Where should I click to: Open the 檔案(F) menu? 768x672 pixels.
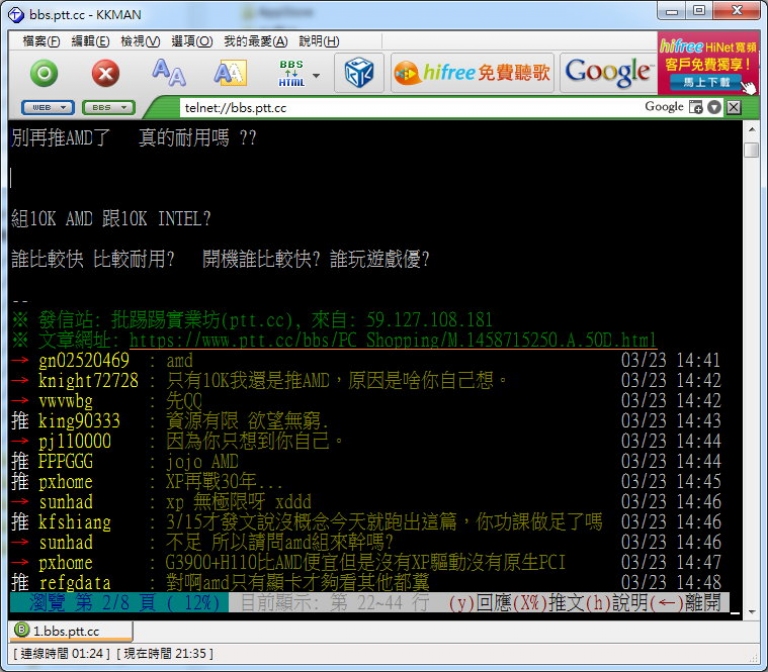[x=41, y=41]
